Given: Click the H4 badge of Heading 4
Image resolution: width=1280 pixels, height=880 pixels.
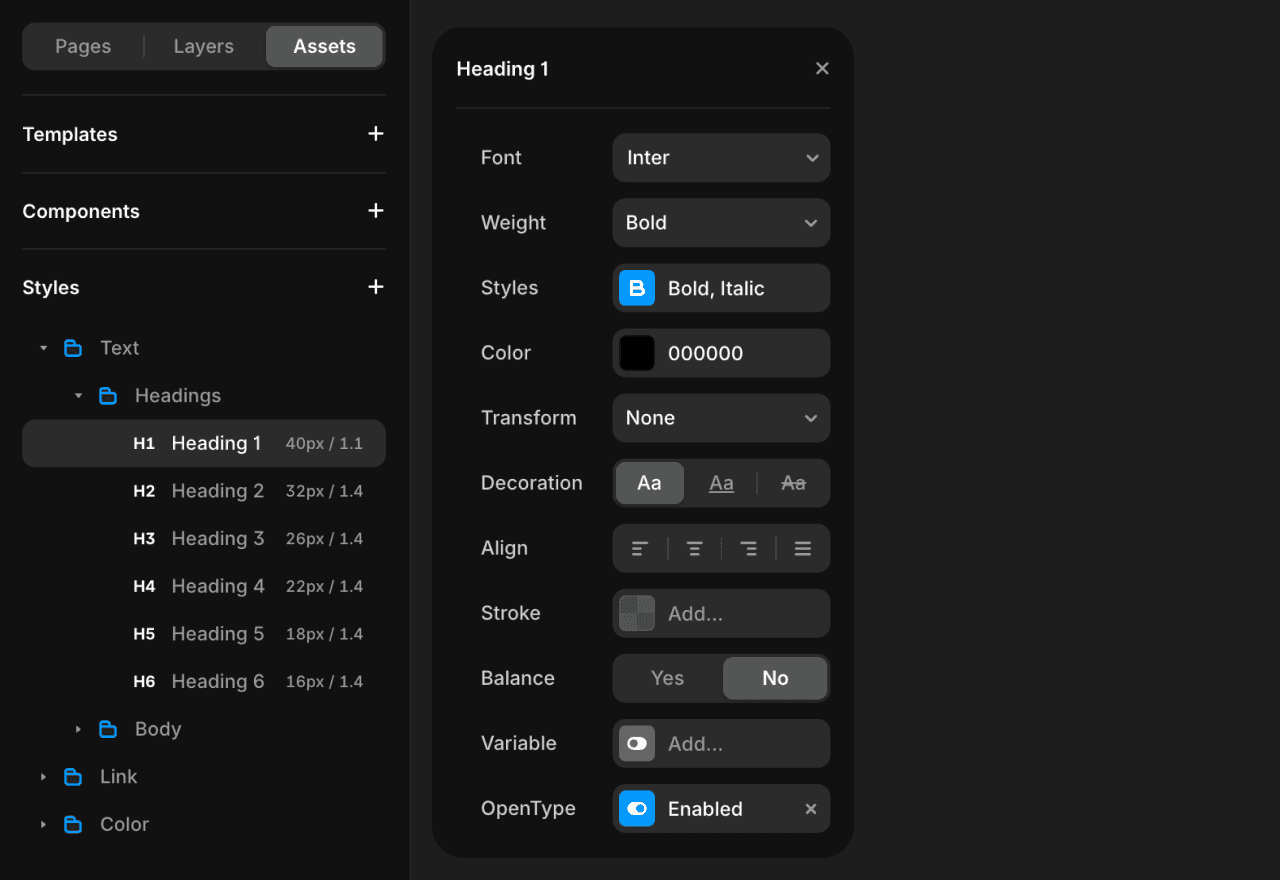Looking at the screenshot, I should click(144, 586).
